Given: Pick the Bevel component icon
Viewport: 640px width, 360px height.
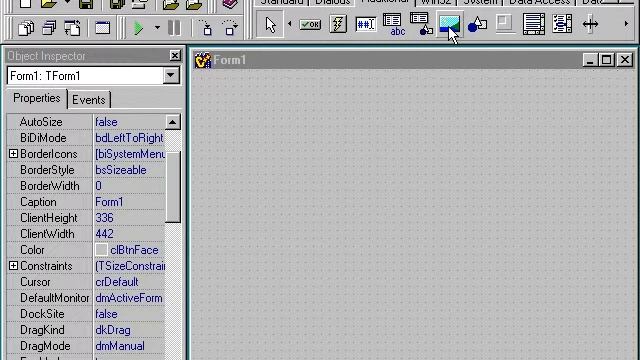Looking at the screenshot, I should [x=505, y=24].
